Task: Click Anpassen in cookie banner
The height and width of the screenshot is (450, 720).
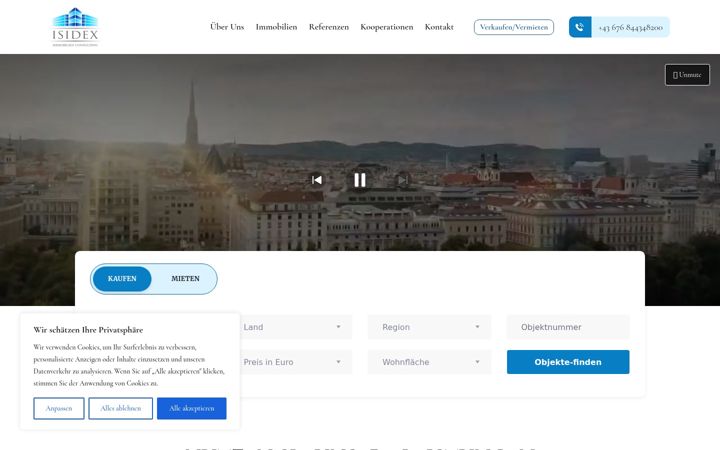Action: coord(59,408)
